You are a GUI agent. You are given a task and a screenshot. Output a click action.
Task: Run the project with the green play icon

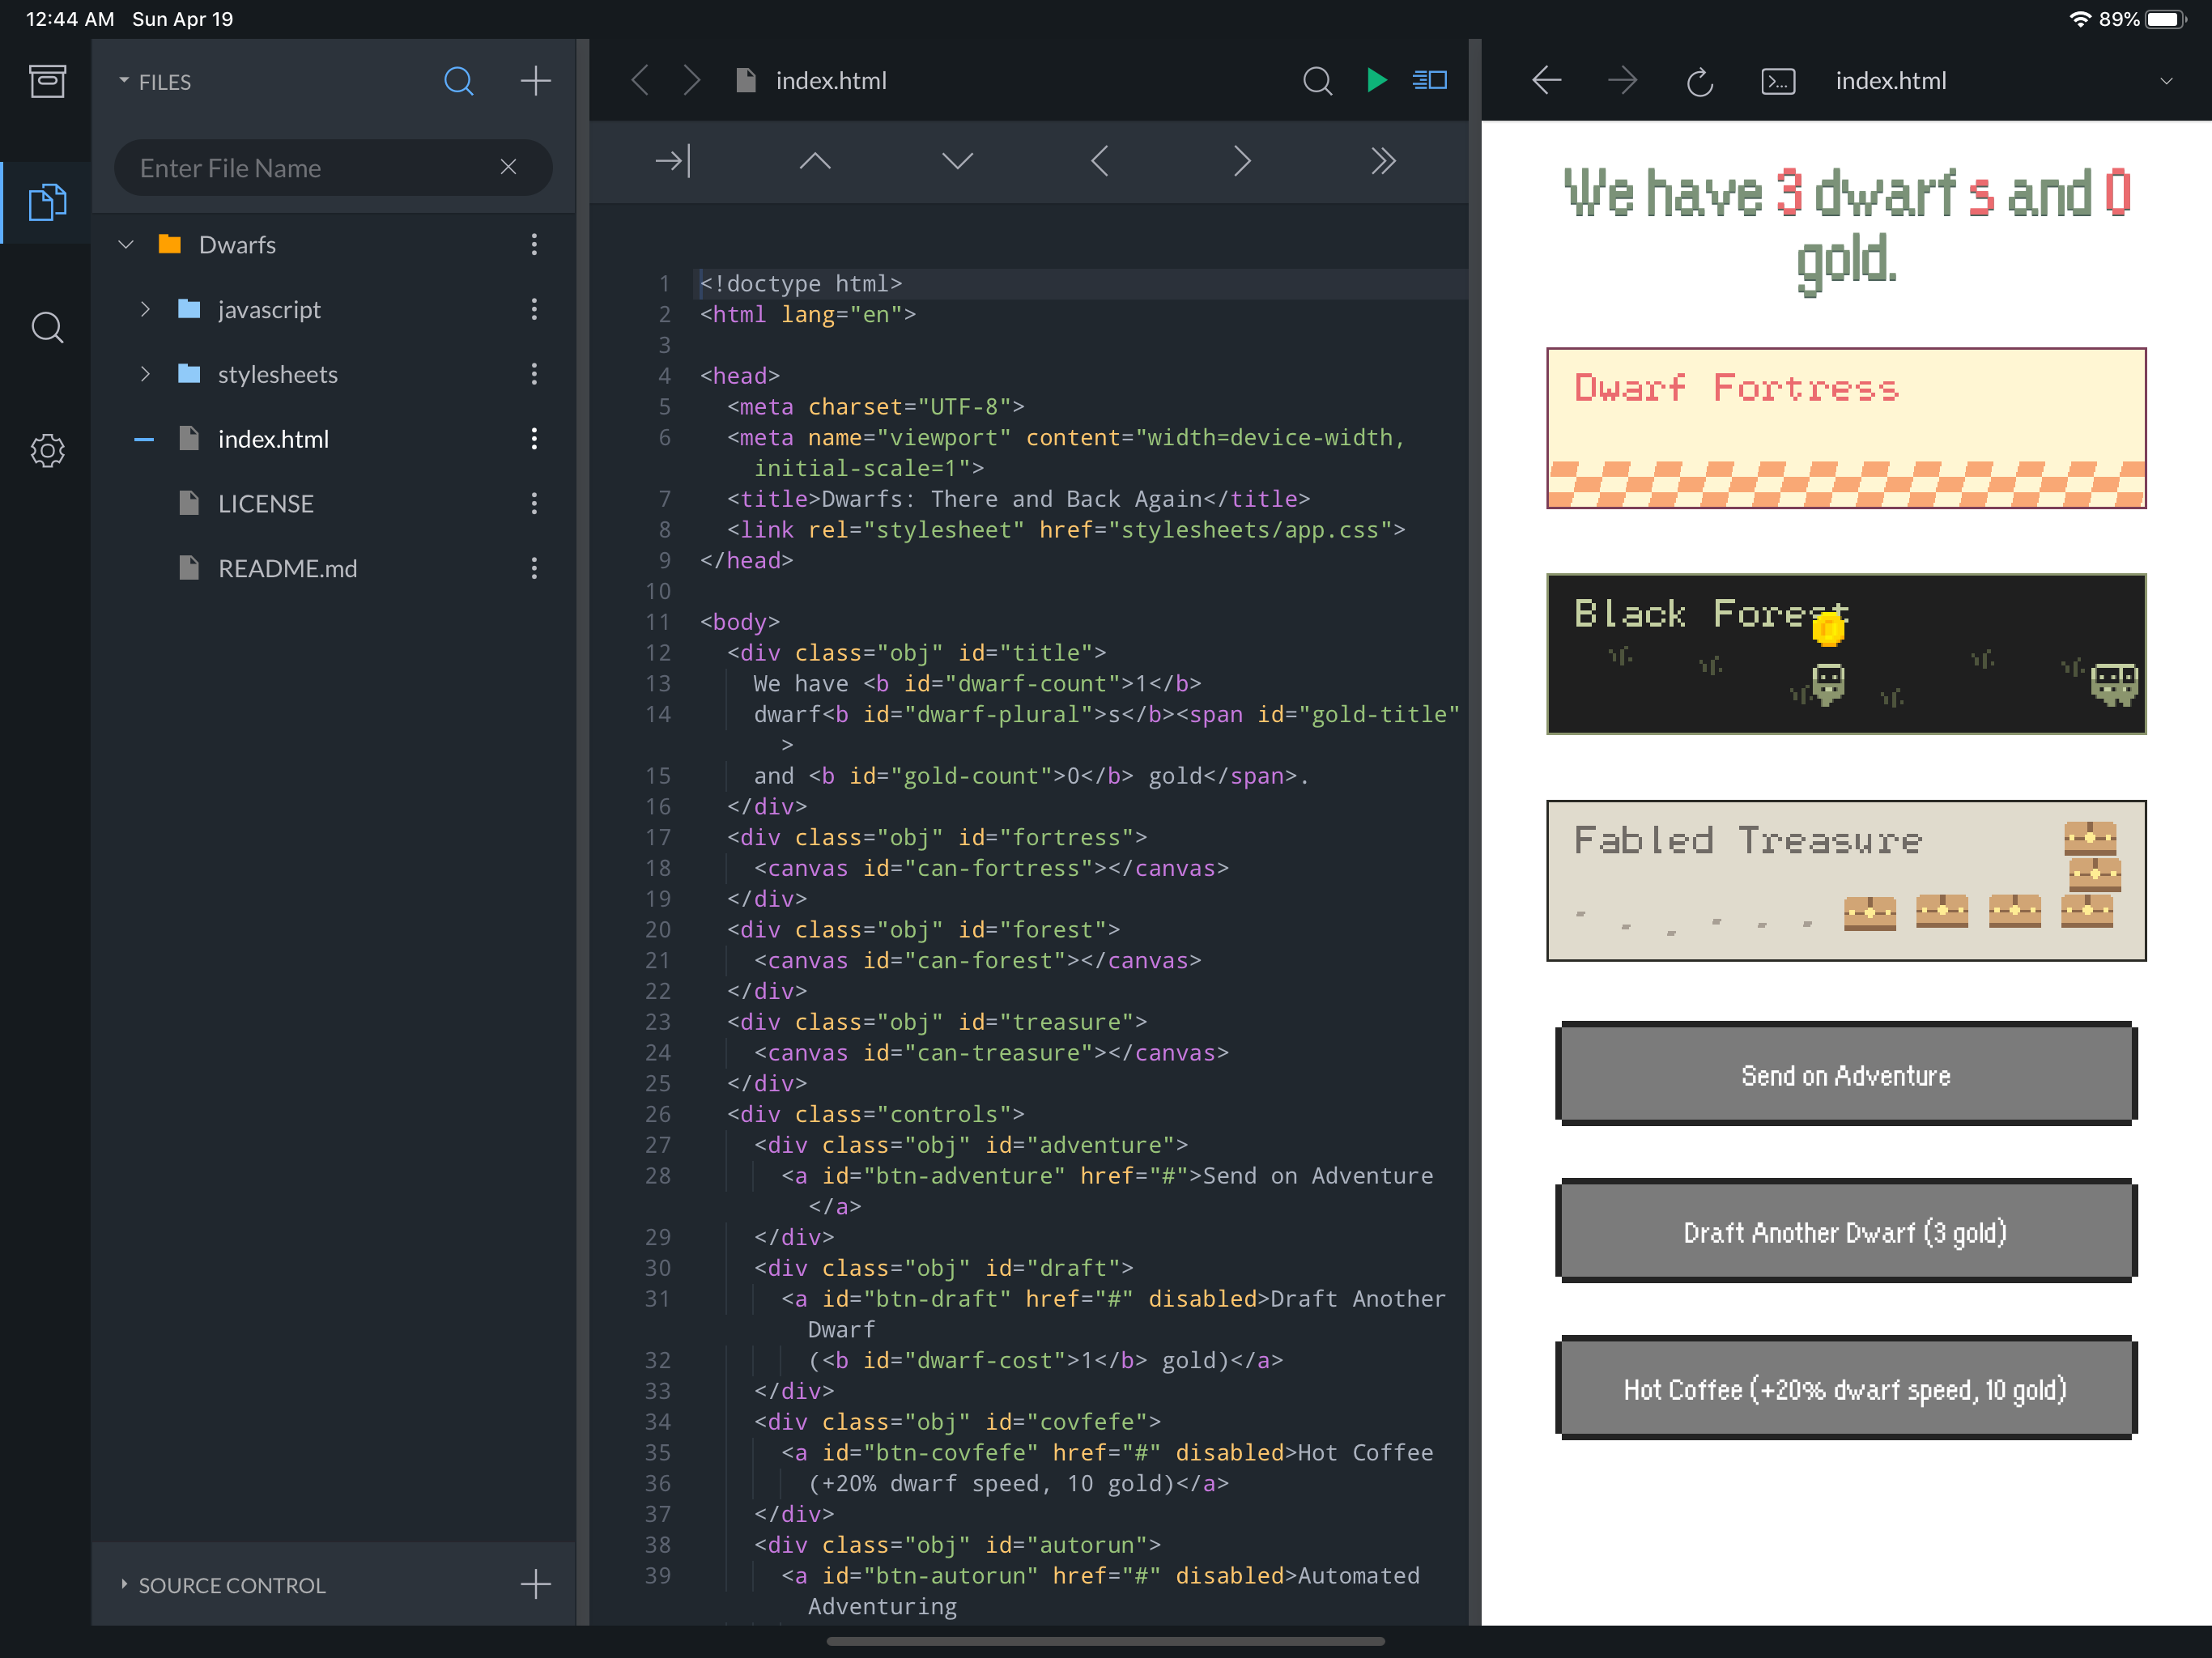(1376, 80)
